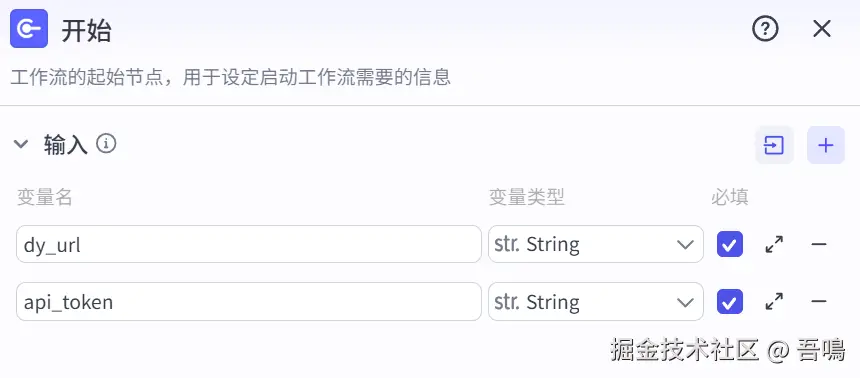This screenshot has width=860, height=378.
Task: Remove the dy_url variable with minus
Action: tap(819, 244)
